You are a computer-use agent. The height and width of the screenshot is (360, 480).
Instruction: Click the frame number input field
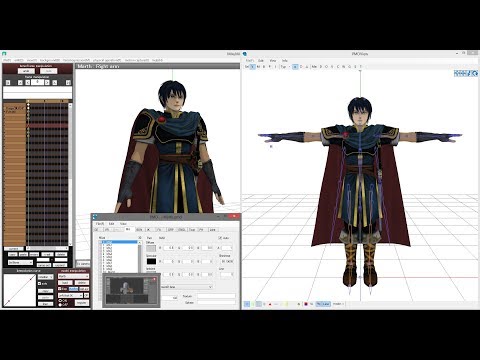(37, 82)
